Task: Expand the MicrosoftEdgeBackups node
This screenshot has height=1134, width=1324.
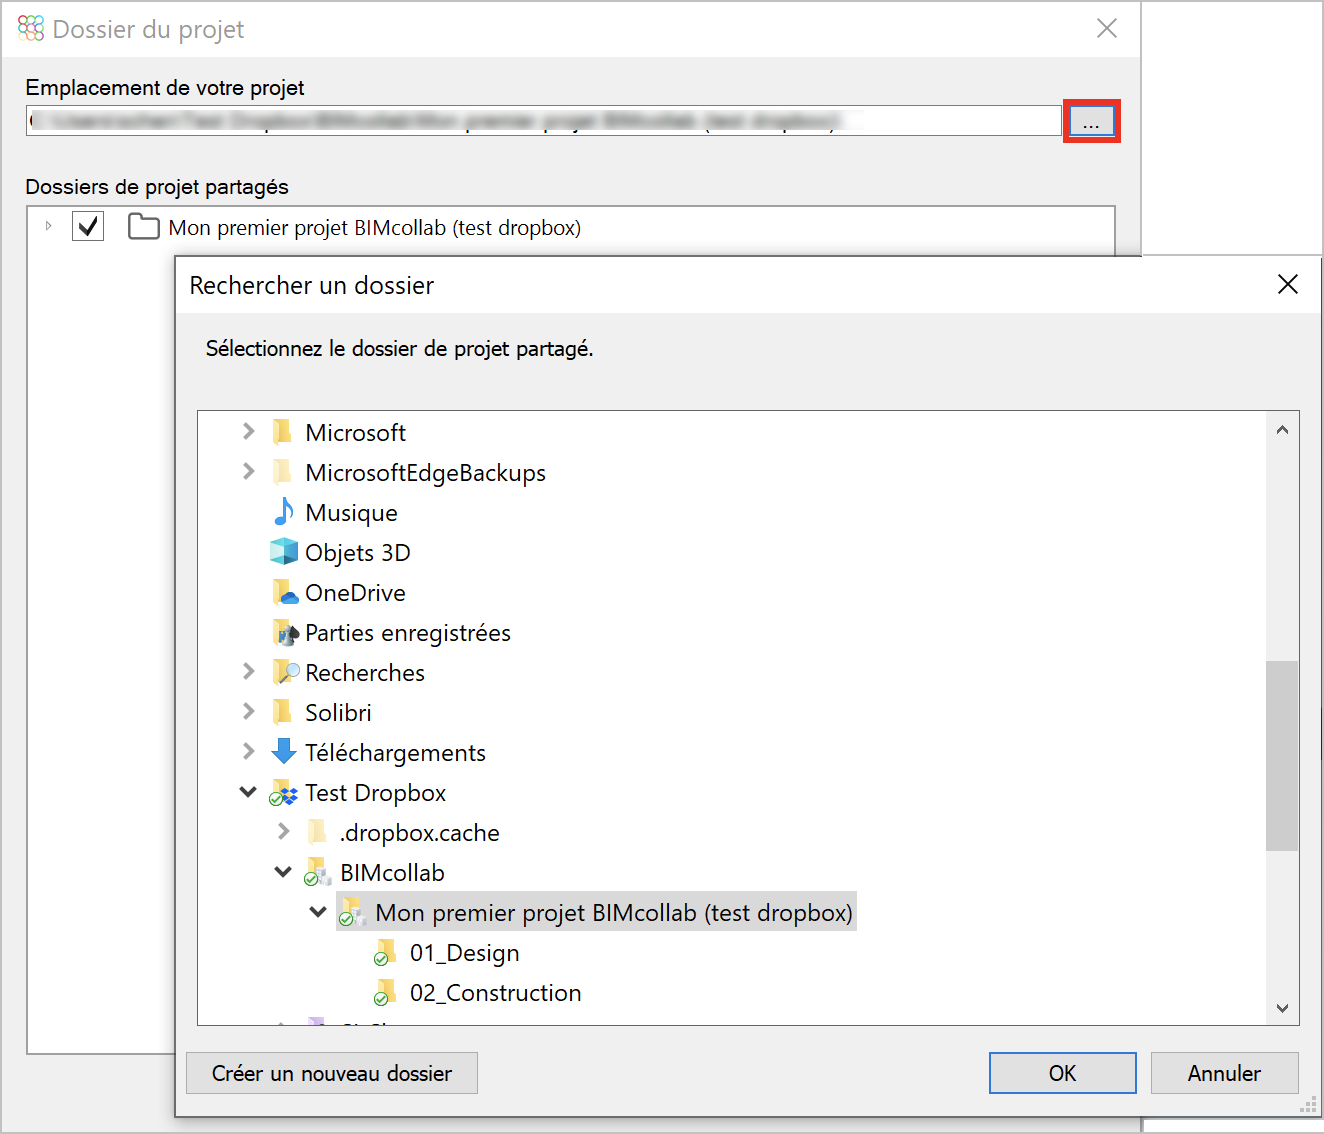Action: pyautogui.click(x=249, y=471)
